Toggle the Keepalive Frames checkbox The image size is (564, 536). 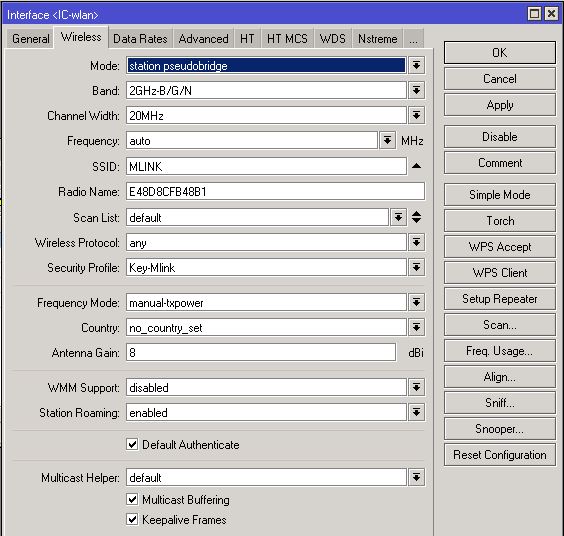click(132, 519)
